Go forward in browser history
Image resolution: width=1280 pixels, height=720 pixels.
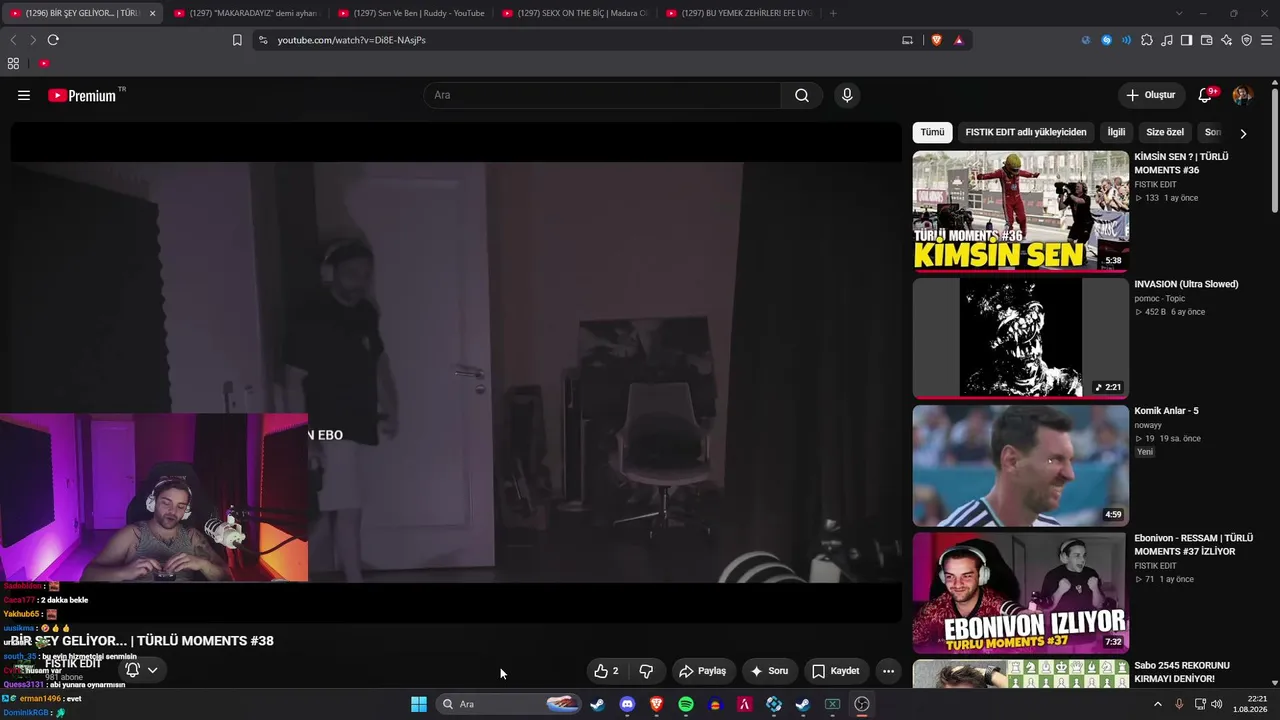coord(33,40)
